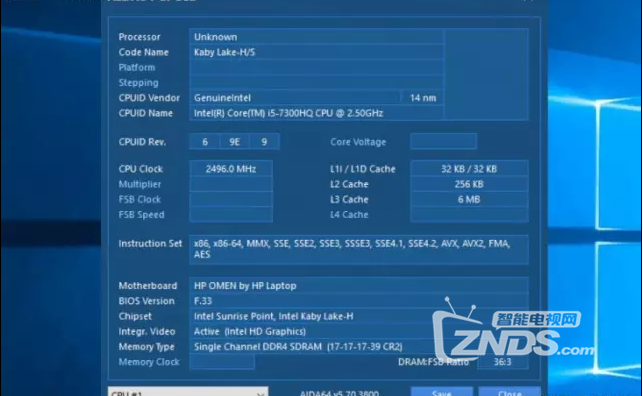The height and width of the screenshot is (396, 643).
Task: Click the 32 KB / 32 KB value
Action: click(x=469, y=169)
